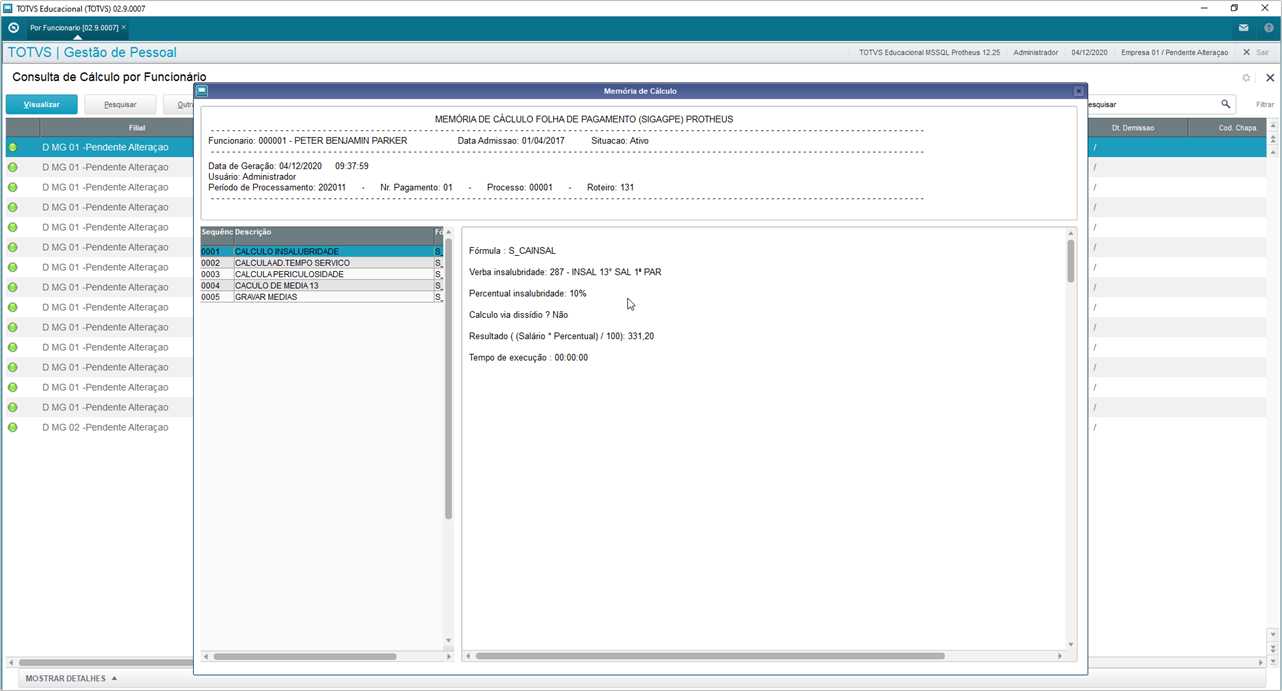The height and width of the screenshot is (691, 1282).
Task: Click the formula details pane vertical scrollbar
Action: pos(1071,260)
